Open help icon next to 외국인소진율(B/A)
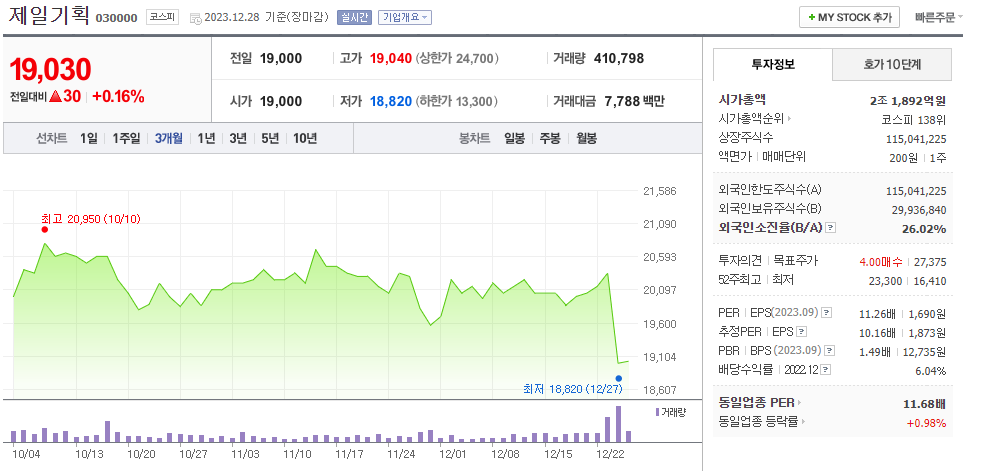The height and width of the screenshot is (471, 985). (x=831, y=228)
